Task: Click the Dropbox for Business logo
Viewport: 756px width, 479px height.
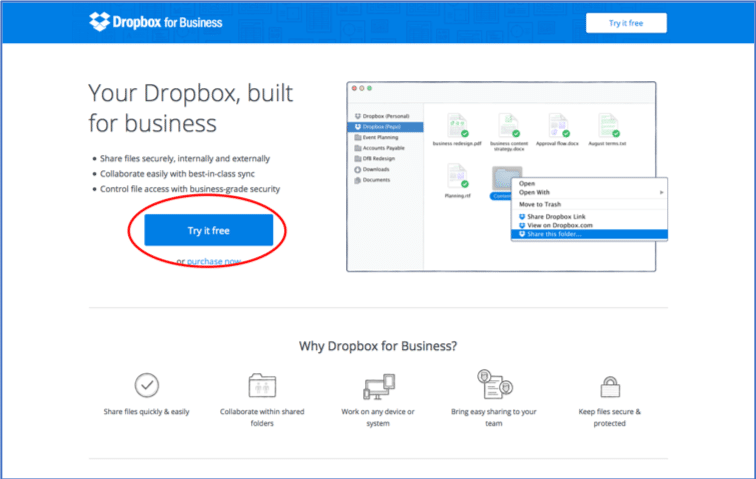Action: coord(156,22)
